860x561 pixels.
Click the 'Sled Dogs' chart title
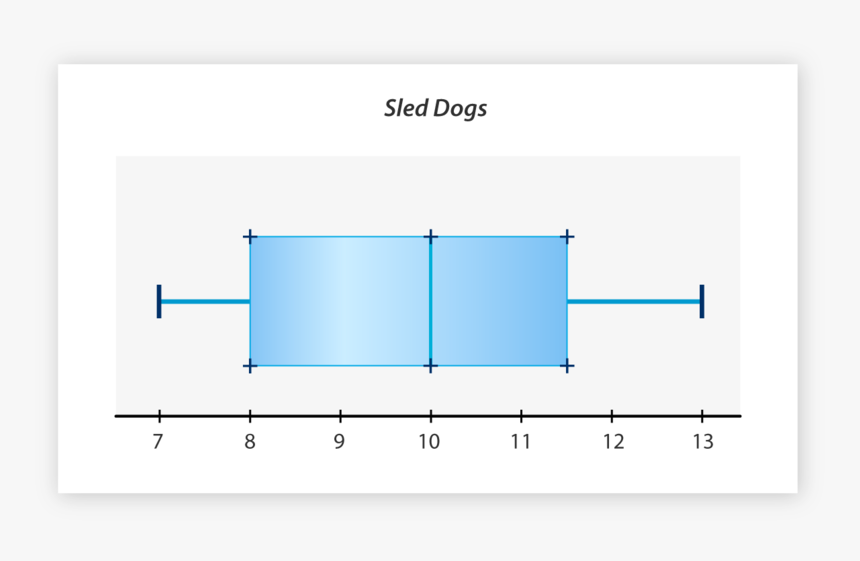[435, 108]
